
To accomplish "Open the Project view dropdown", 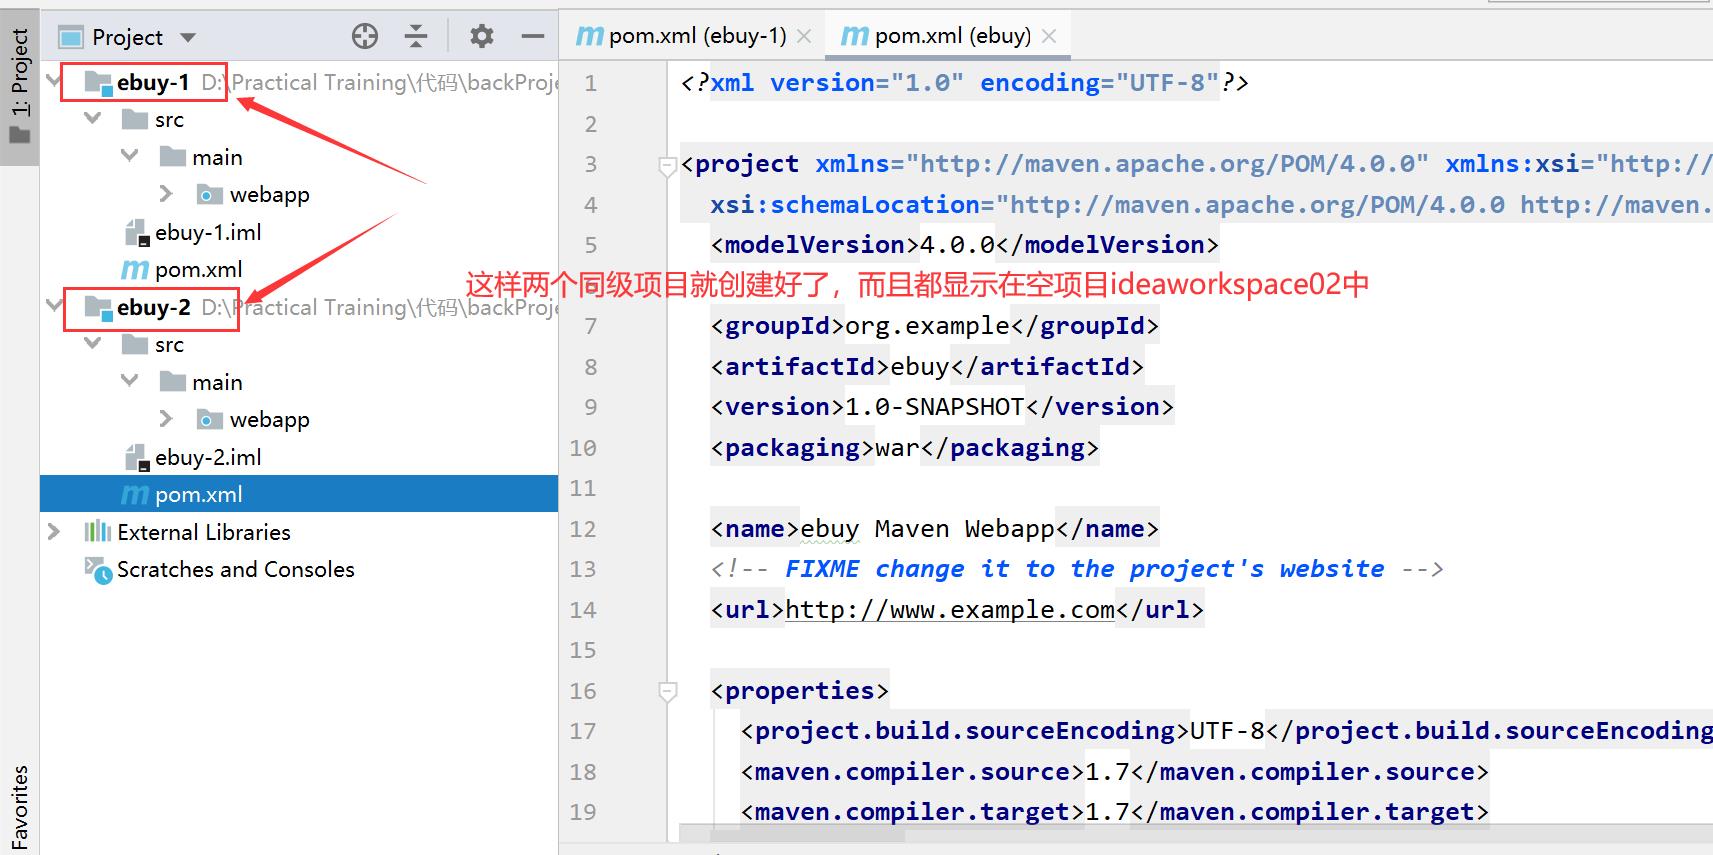I will pyautogui.click(x=188, y=38).
